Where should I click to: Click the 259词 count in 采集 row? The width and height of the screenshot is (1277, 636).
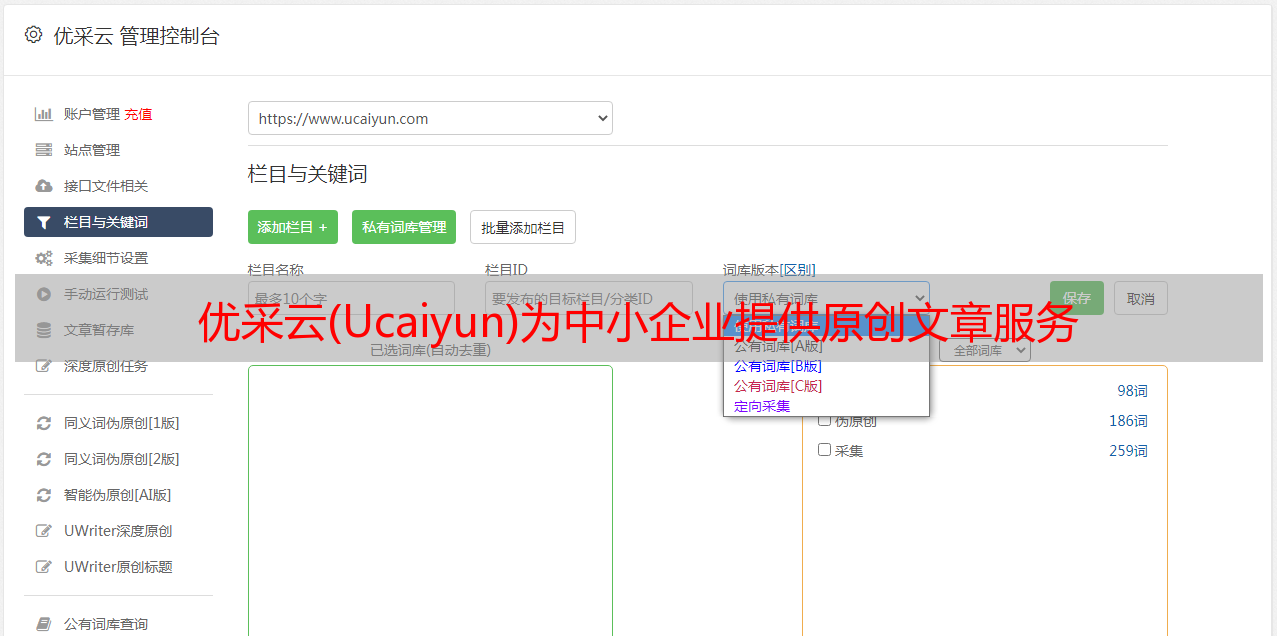1128,451
